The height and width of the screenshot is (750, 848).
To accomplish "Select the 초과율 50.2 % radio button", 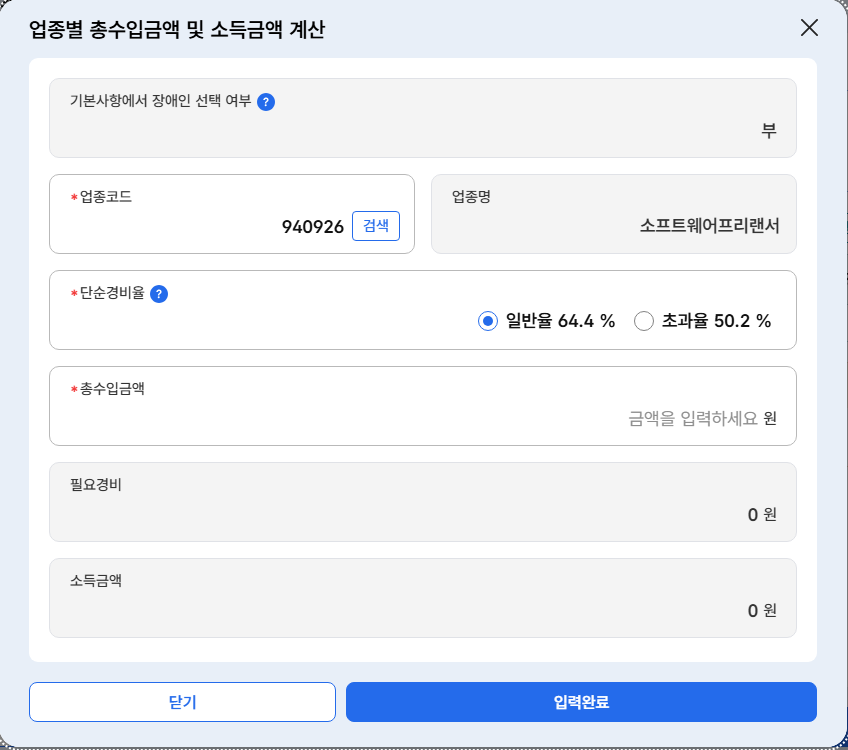I will 644,321.
